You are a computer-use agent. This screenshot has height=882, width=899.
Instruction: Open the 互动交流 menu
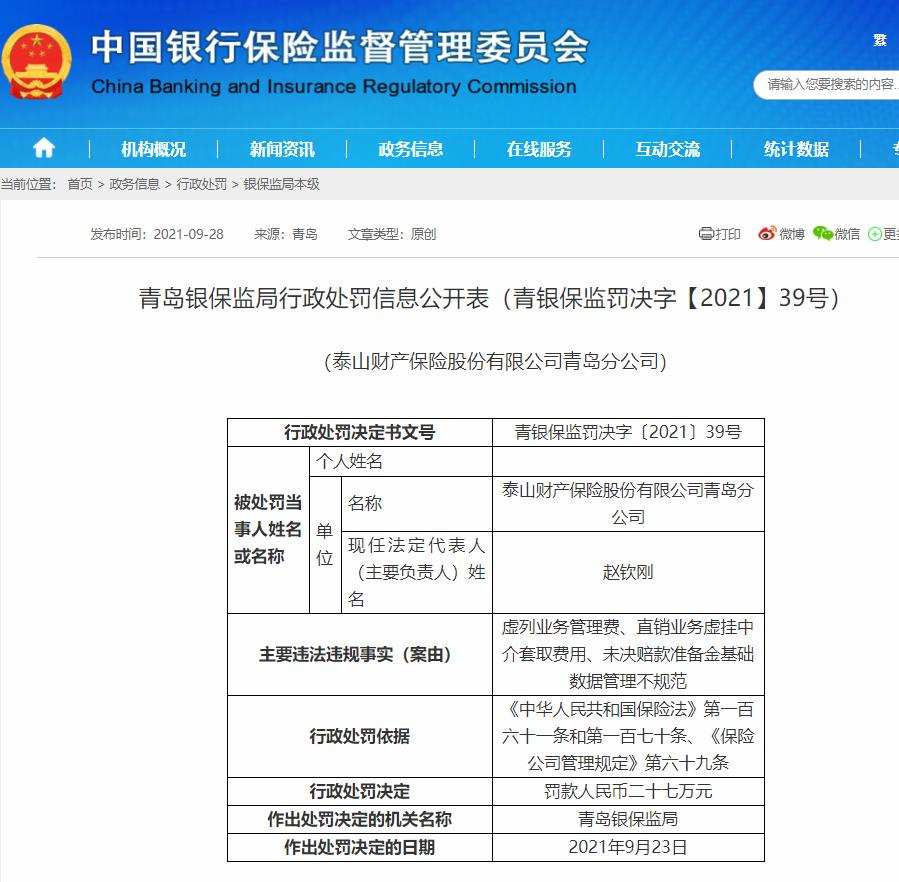(x=667, y=149)
